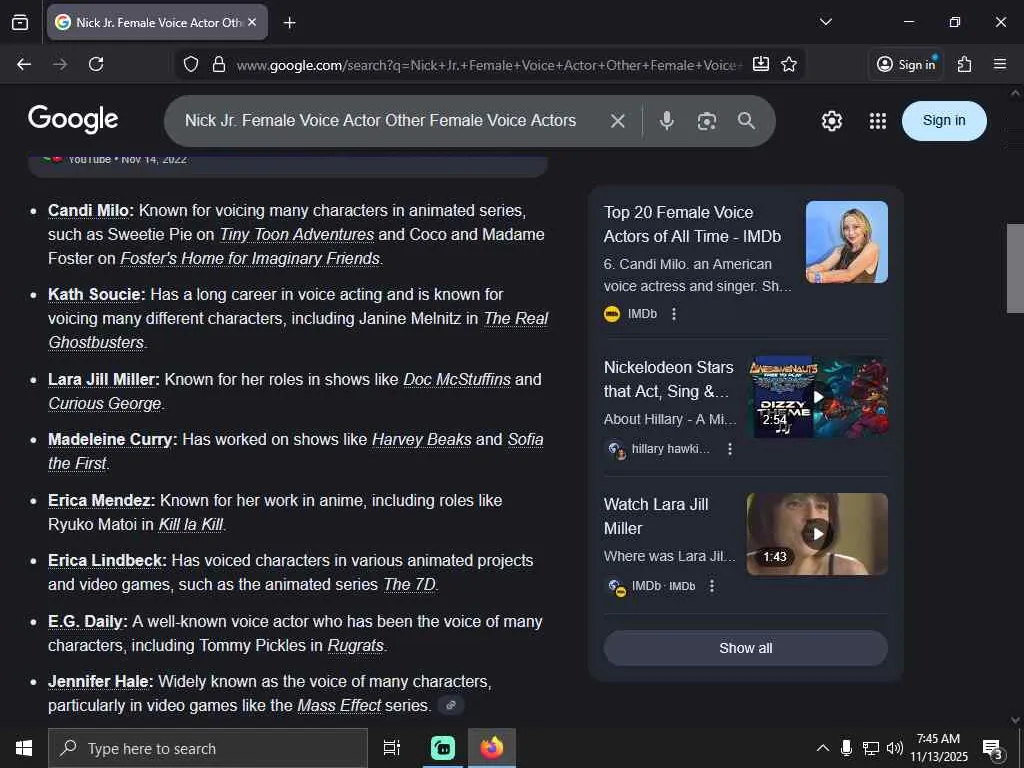Start voice search with microphone
The width and height of the screenshot is (1024, 768).
tap(666, 121)
